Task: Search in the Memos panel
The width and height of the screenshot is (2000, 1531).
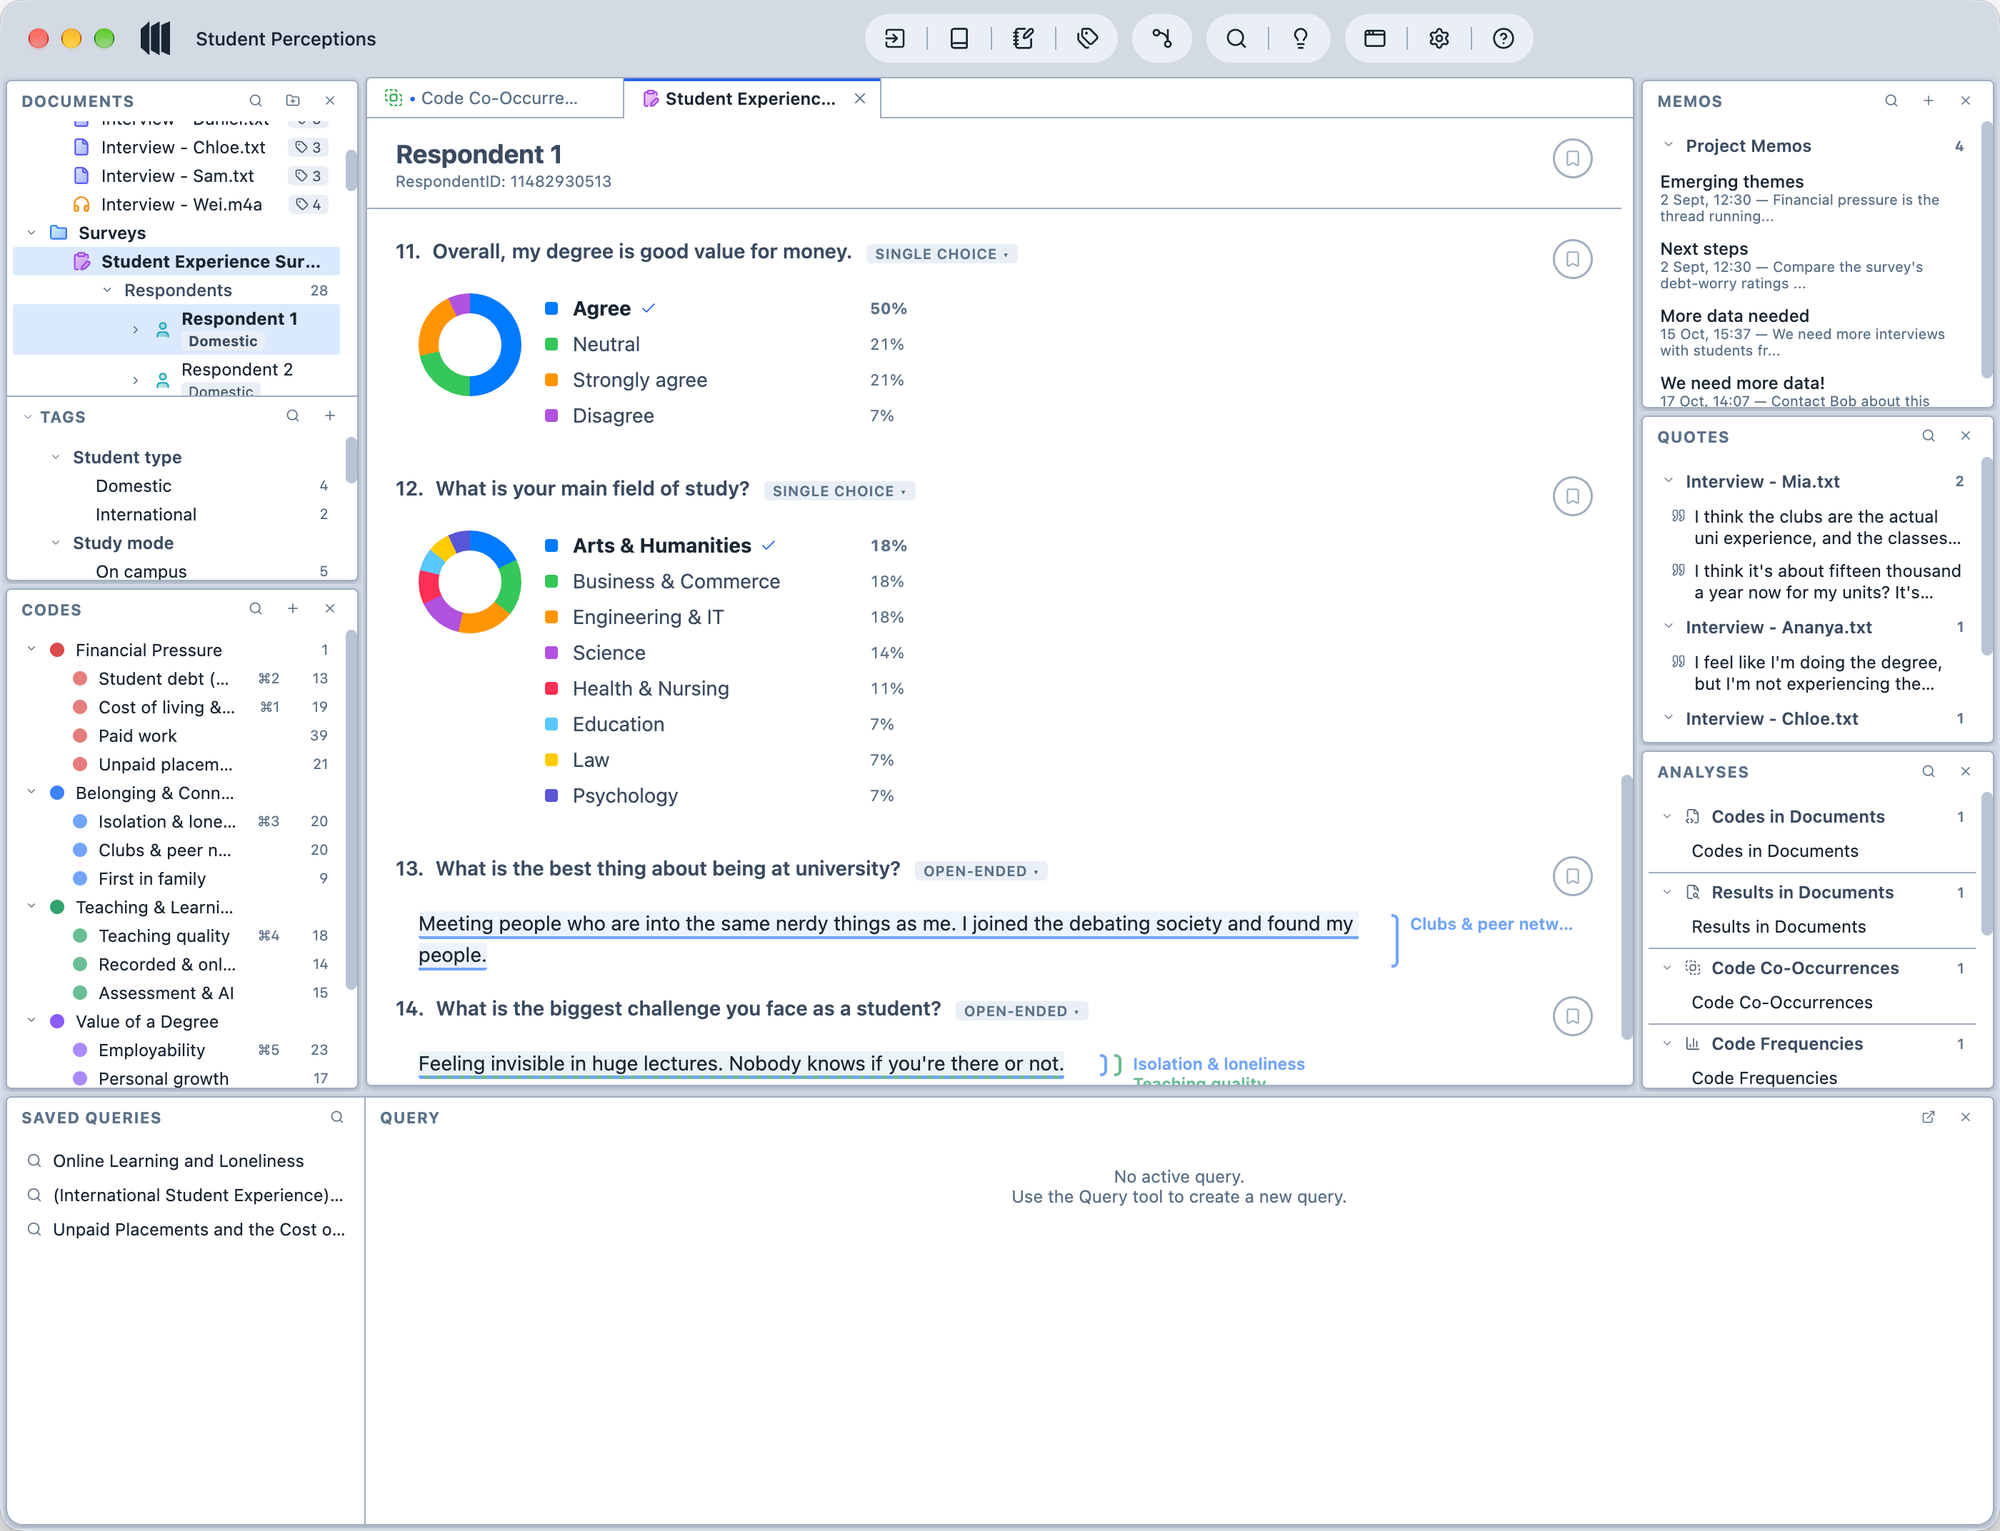Action: (x=1891, y=101)
